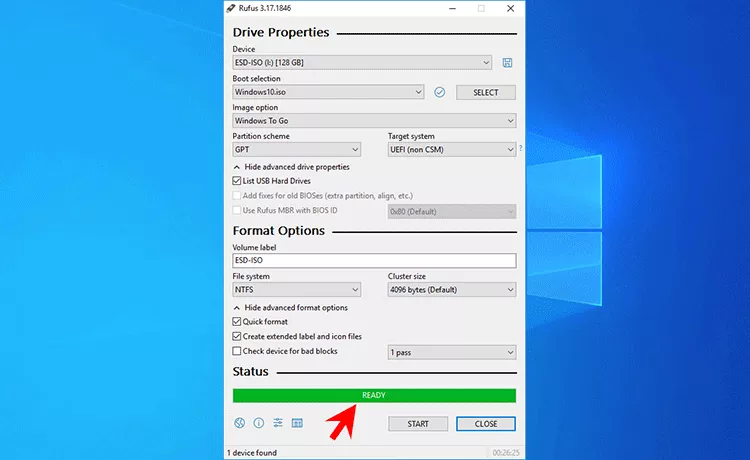Collapse Hide advanced drive properties
Screen dimensions: 750x460
291,167
